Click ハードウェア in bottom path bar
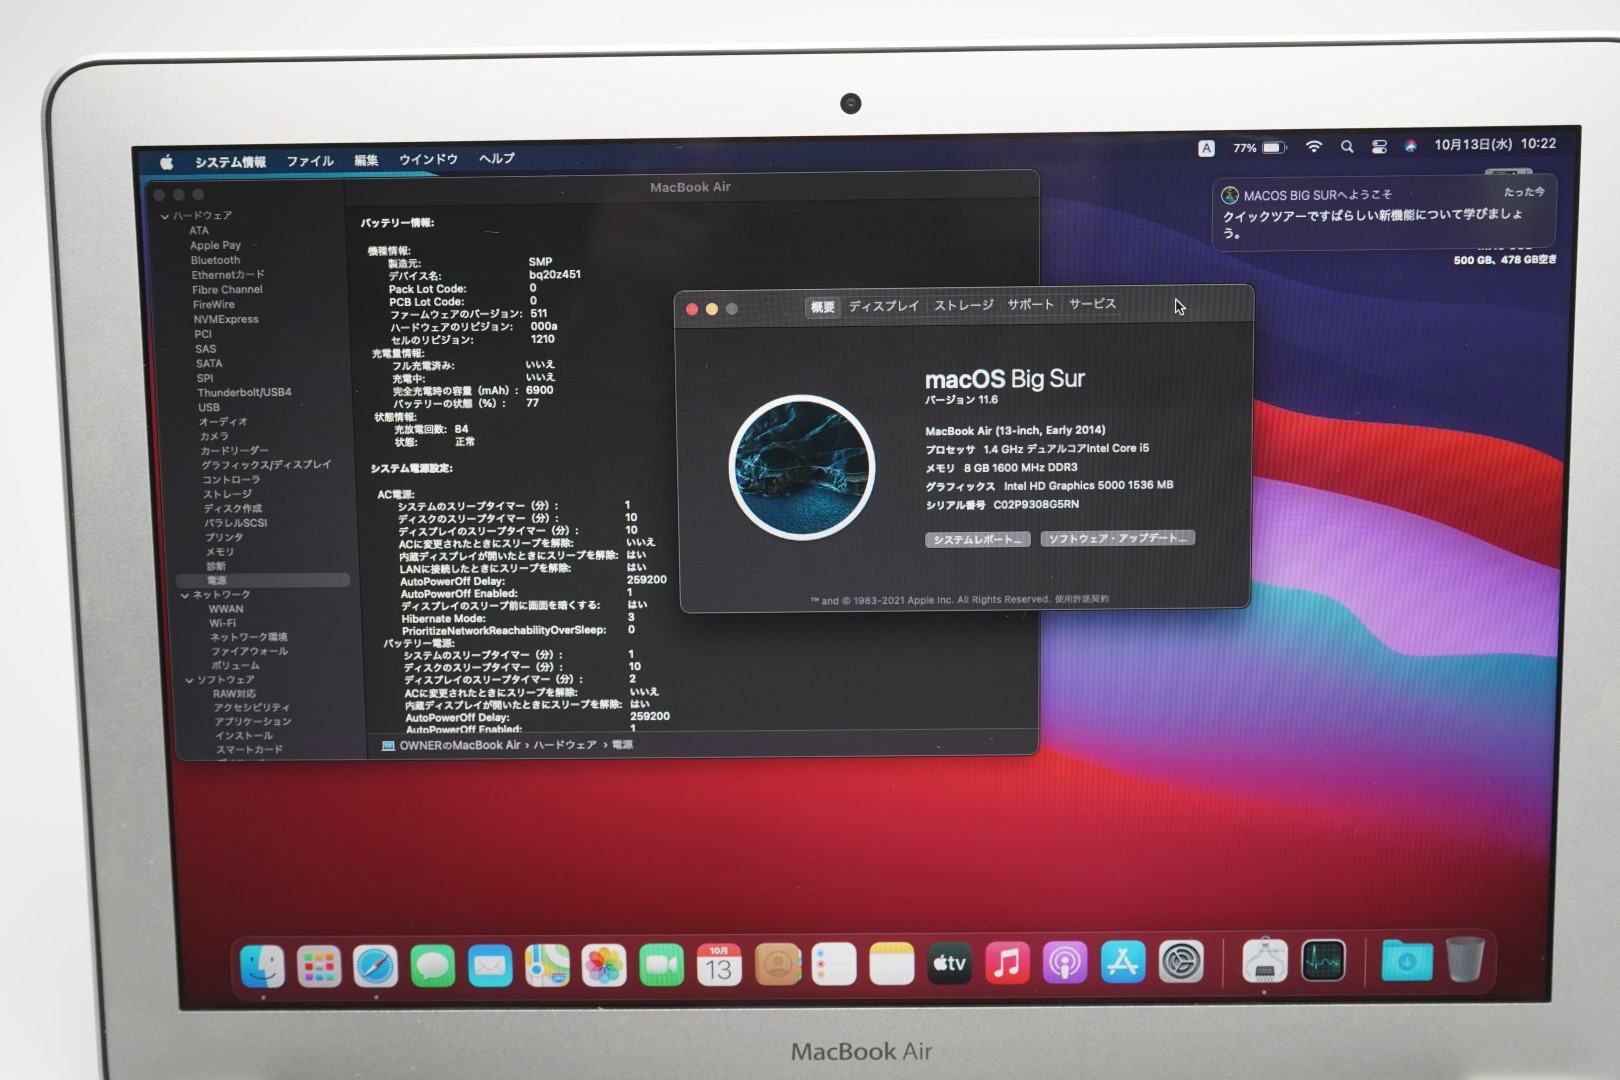1620x1080 pixels. point(564,745)
